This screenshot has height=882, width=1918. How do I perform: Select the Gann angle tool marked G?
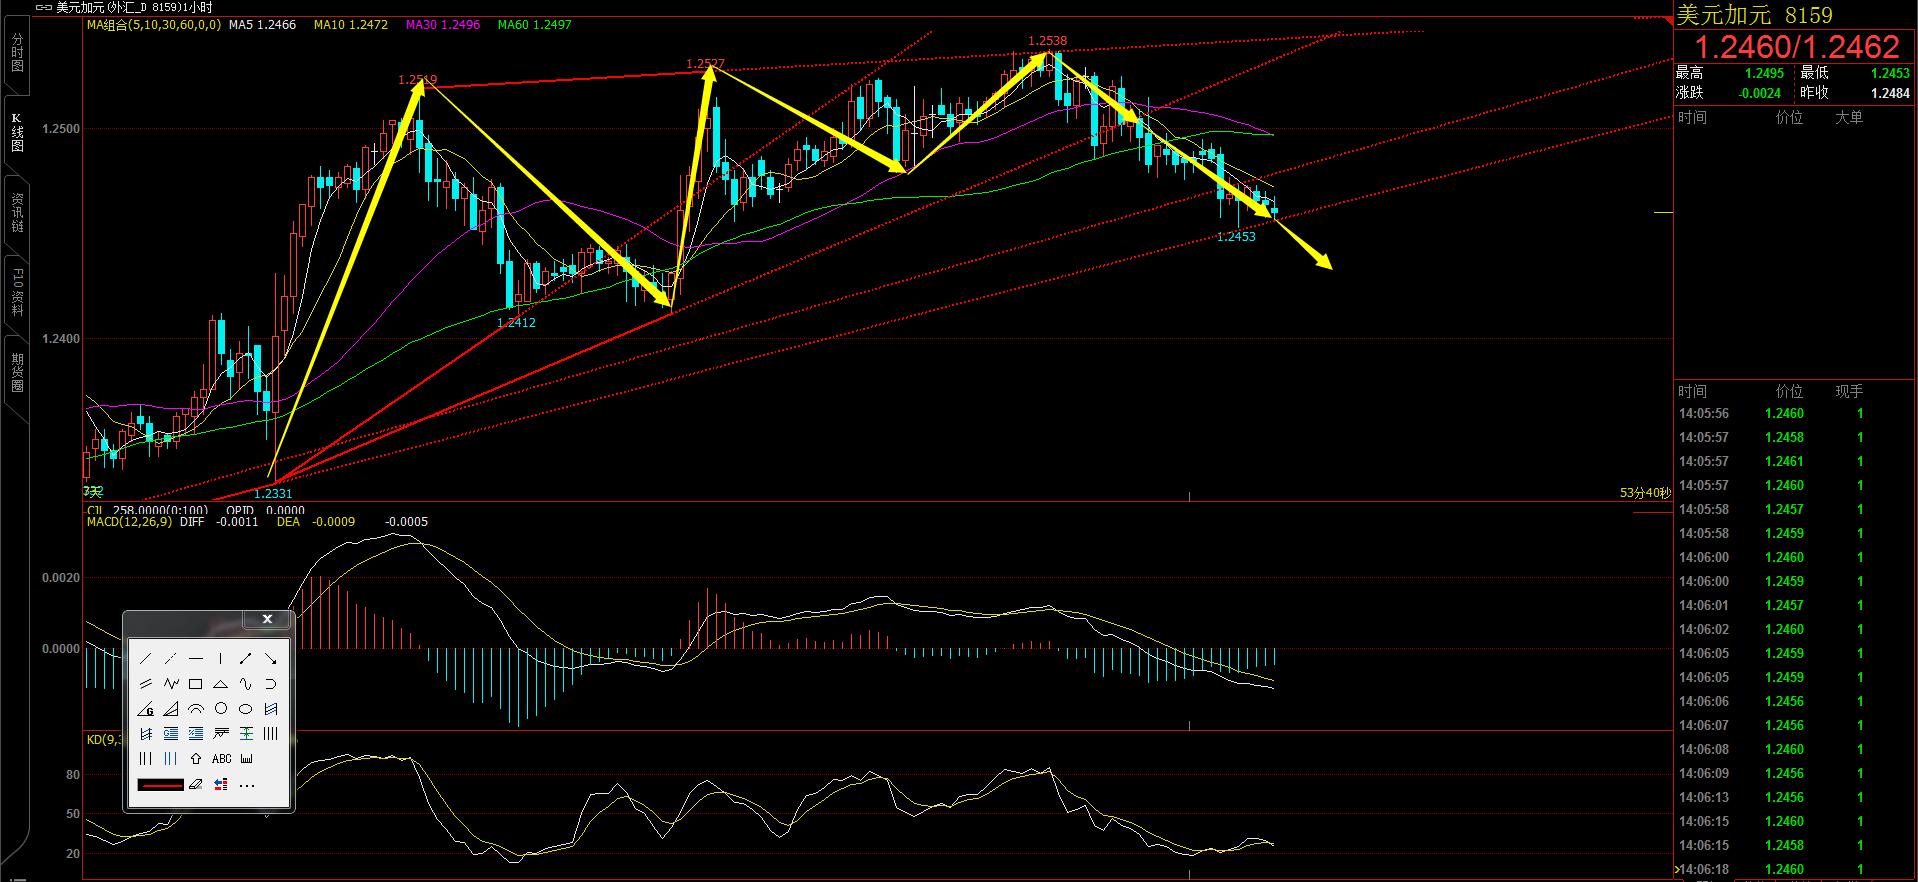tap(146, 709)
